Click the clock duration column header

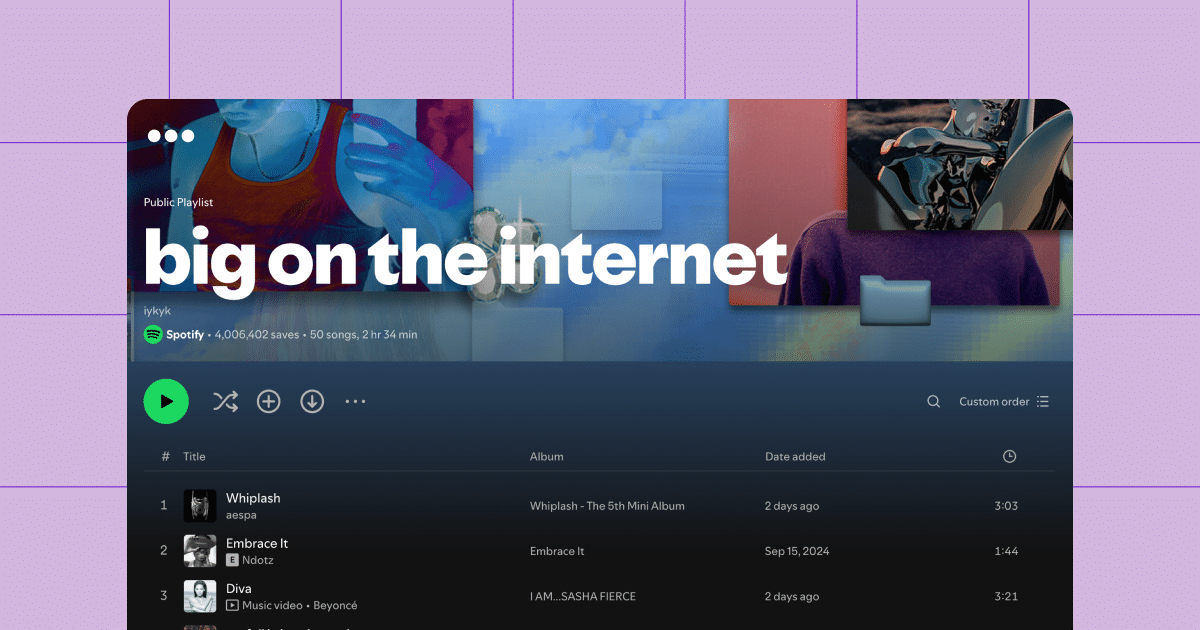pos(1009,456)
